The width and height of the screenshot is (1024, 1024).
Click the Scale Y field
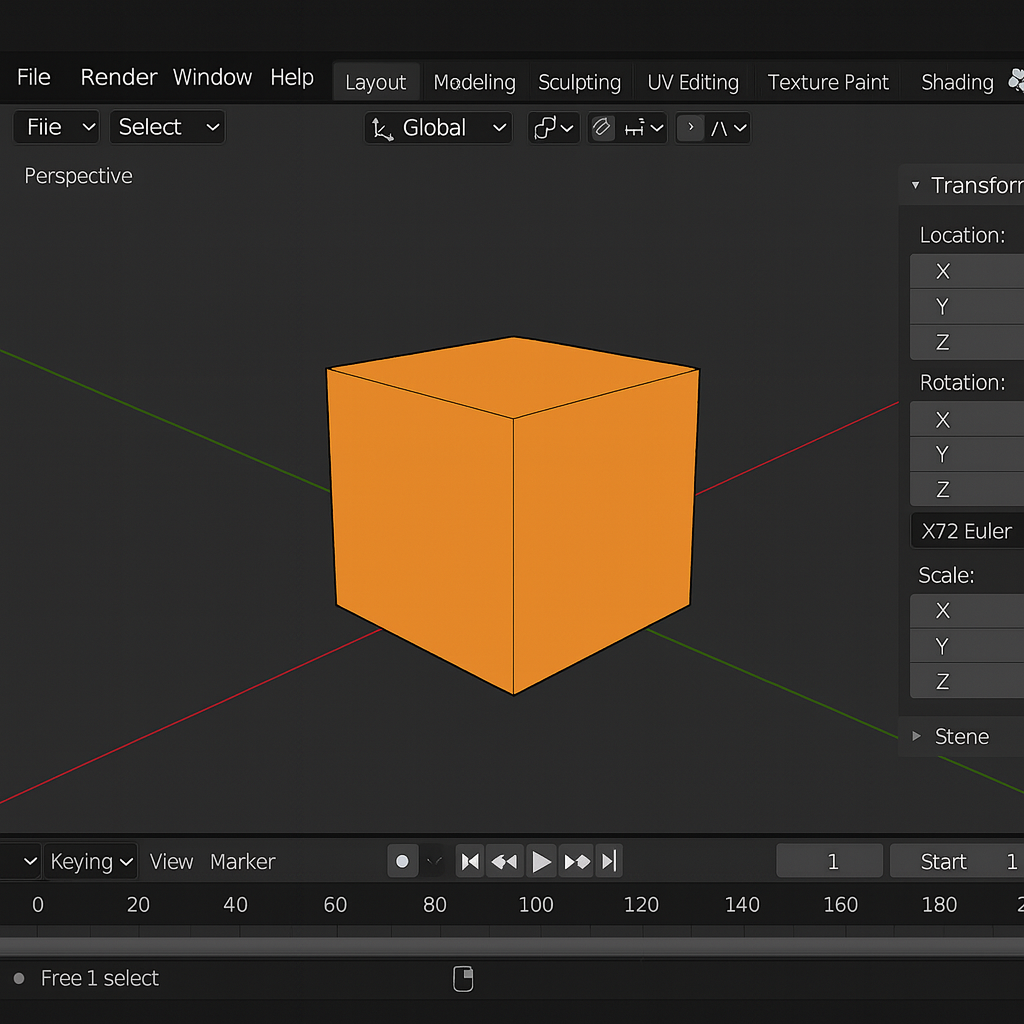pyautogui.click(x=967, y=646)
